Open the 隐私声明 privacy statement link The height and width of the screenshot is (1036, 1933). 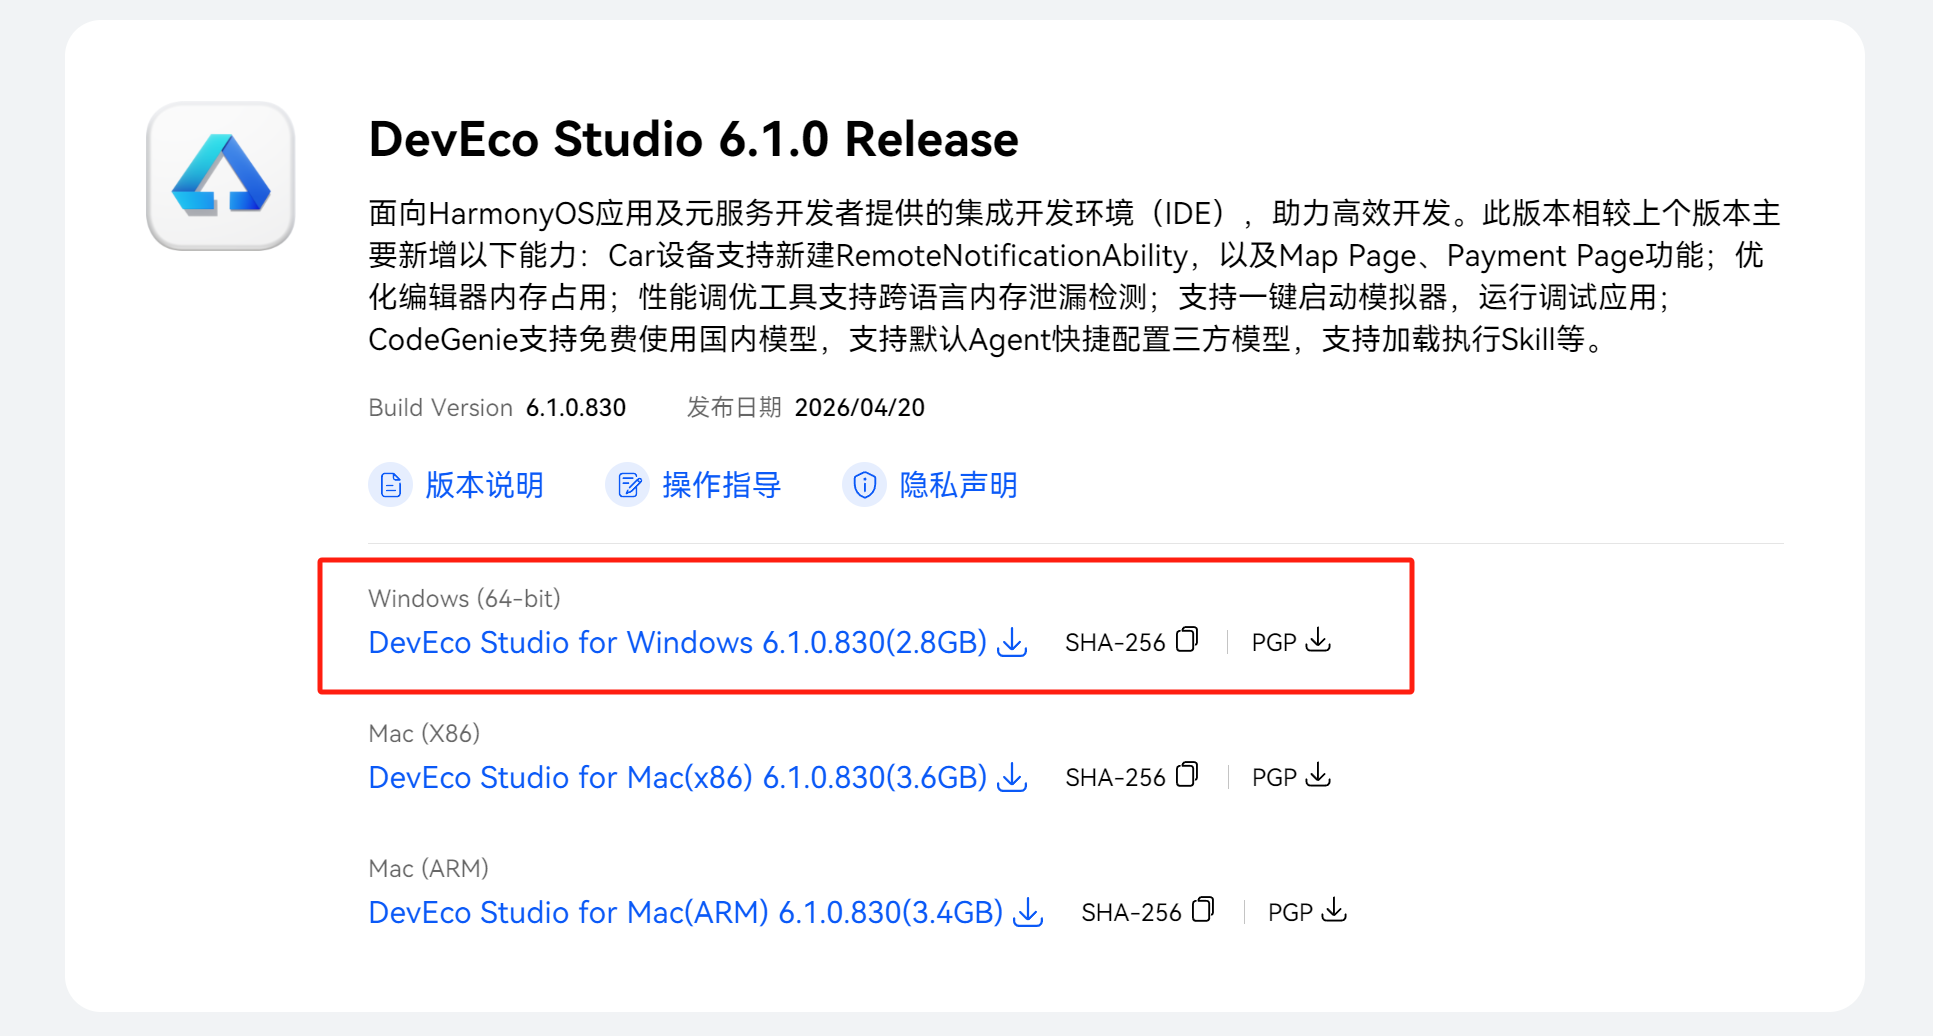coord(959,485)
